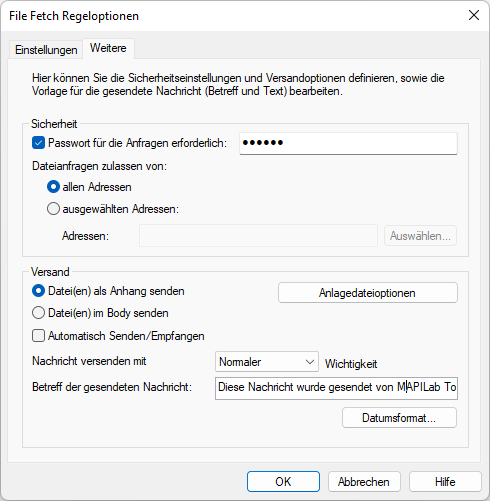
Task: Choose the ausgewählten Adressen option
Action: click(53, 209)
